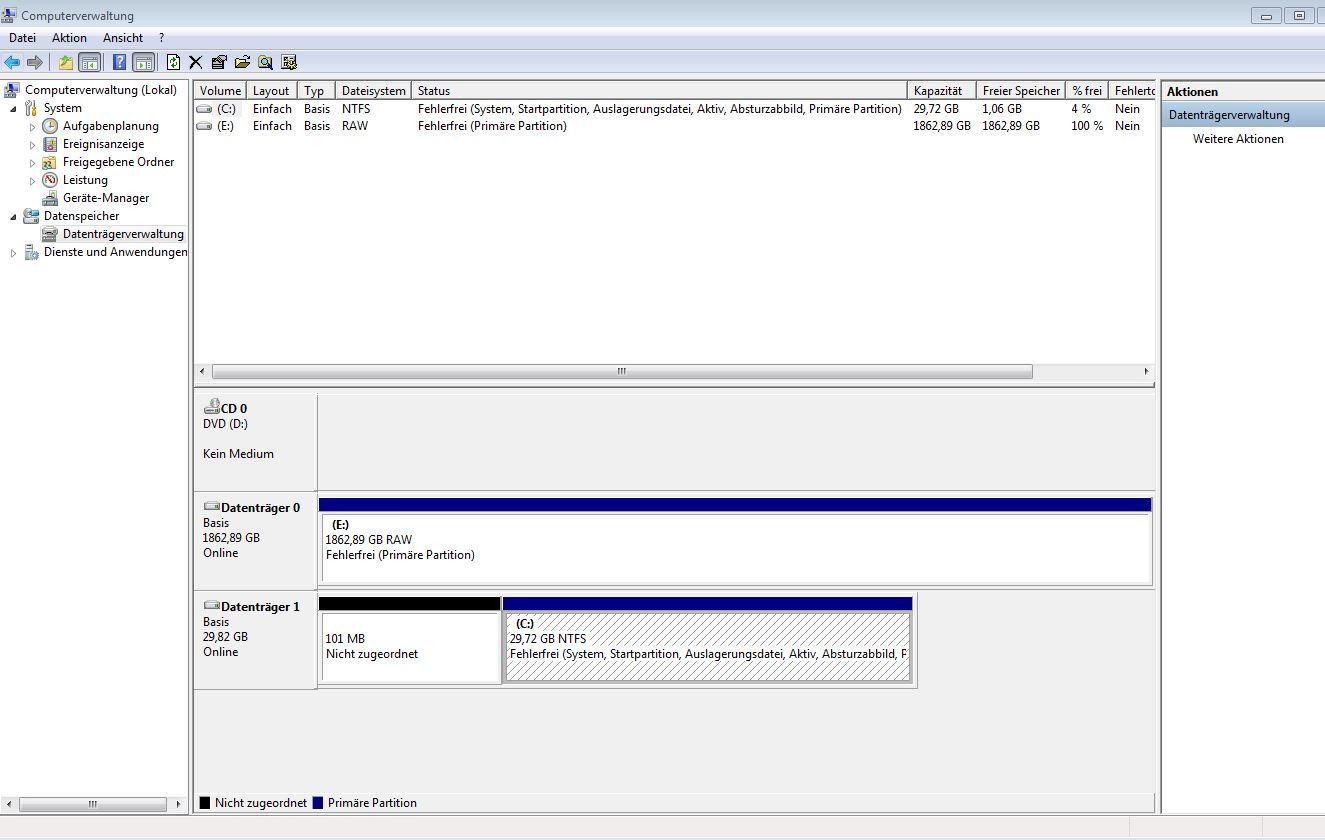1325x840 pixels.
Task: Open Help via the question mark icon
Action: coord(120,62)
